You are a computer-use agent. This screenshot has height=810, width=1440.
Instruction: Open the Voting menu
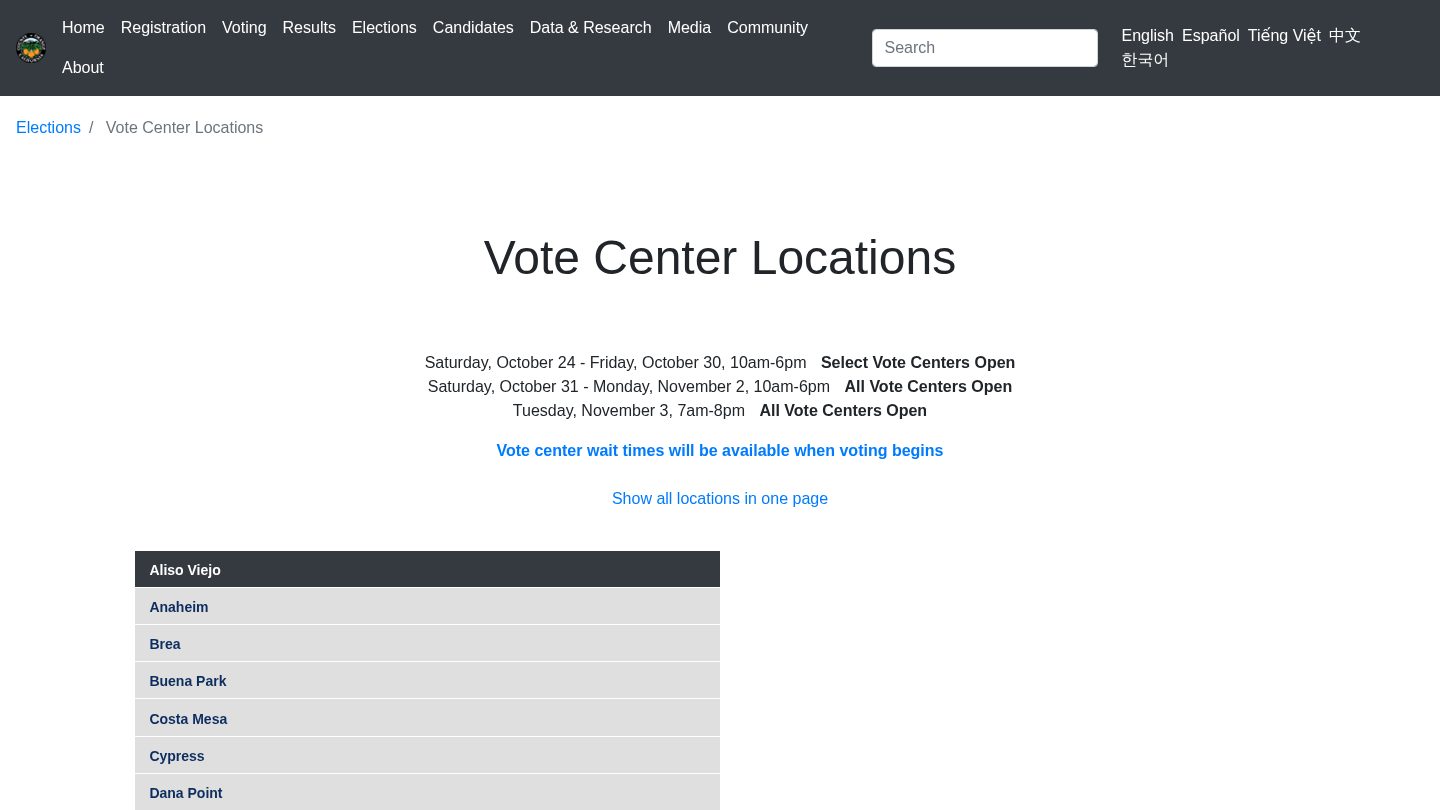pyautogui.click(x=244, y=28)
